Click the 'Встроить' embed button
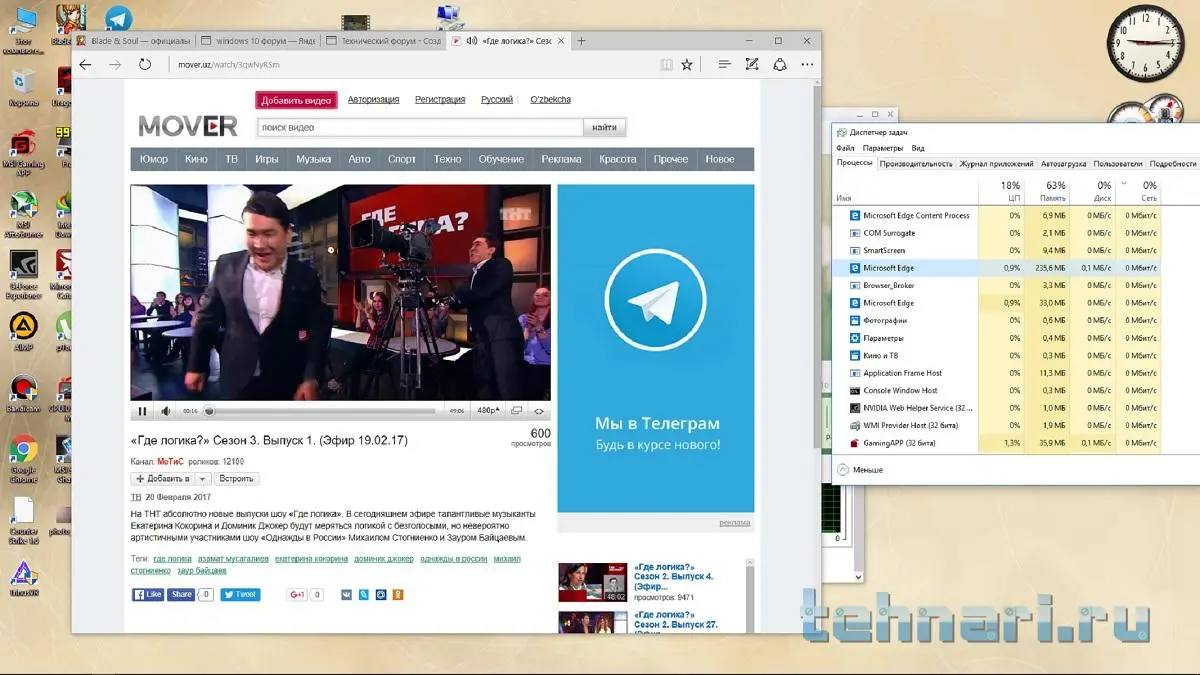This screenshot has height=675, width=1200. tap(237, 479)
